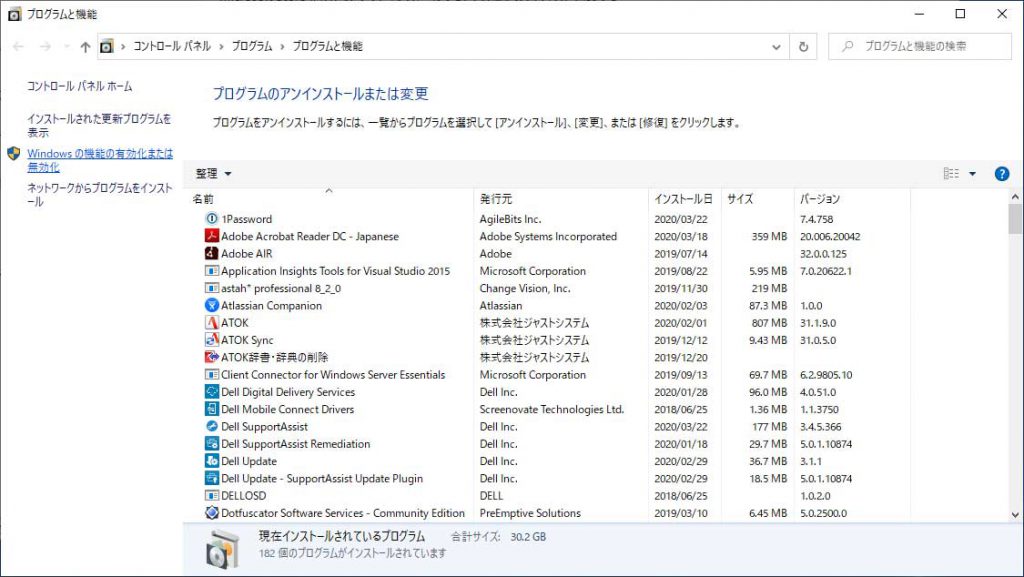Screen dimensions: 1024x577
Task: Select Dotfuscator Software Services - Community Edition
Action: tap(343, 512)
